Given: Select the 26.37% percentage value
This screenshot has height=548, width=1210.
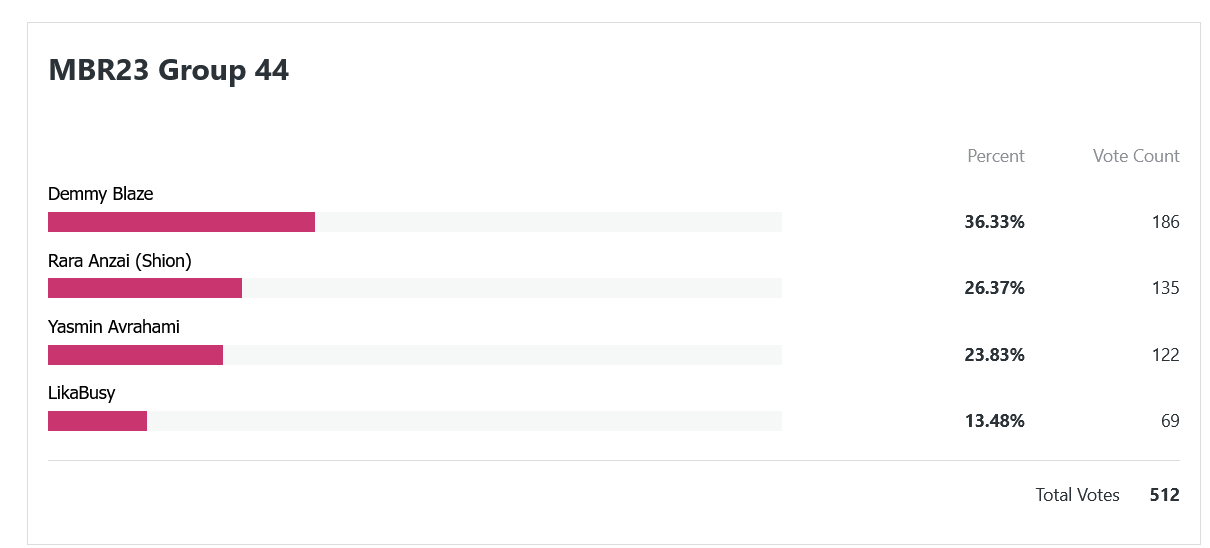Looking at the screenshot, I should (994, 288).
